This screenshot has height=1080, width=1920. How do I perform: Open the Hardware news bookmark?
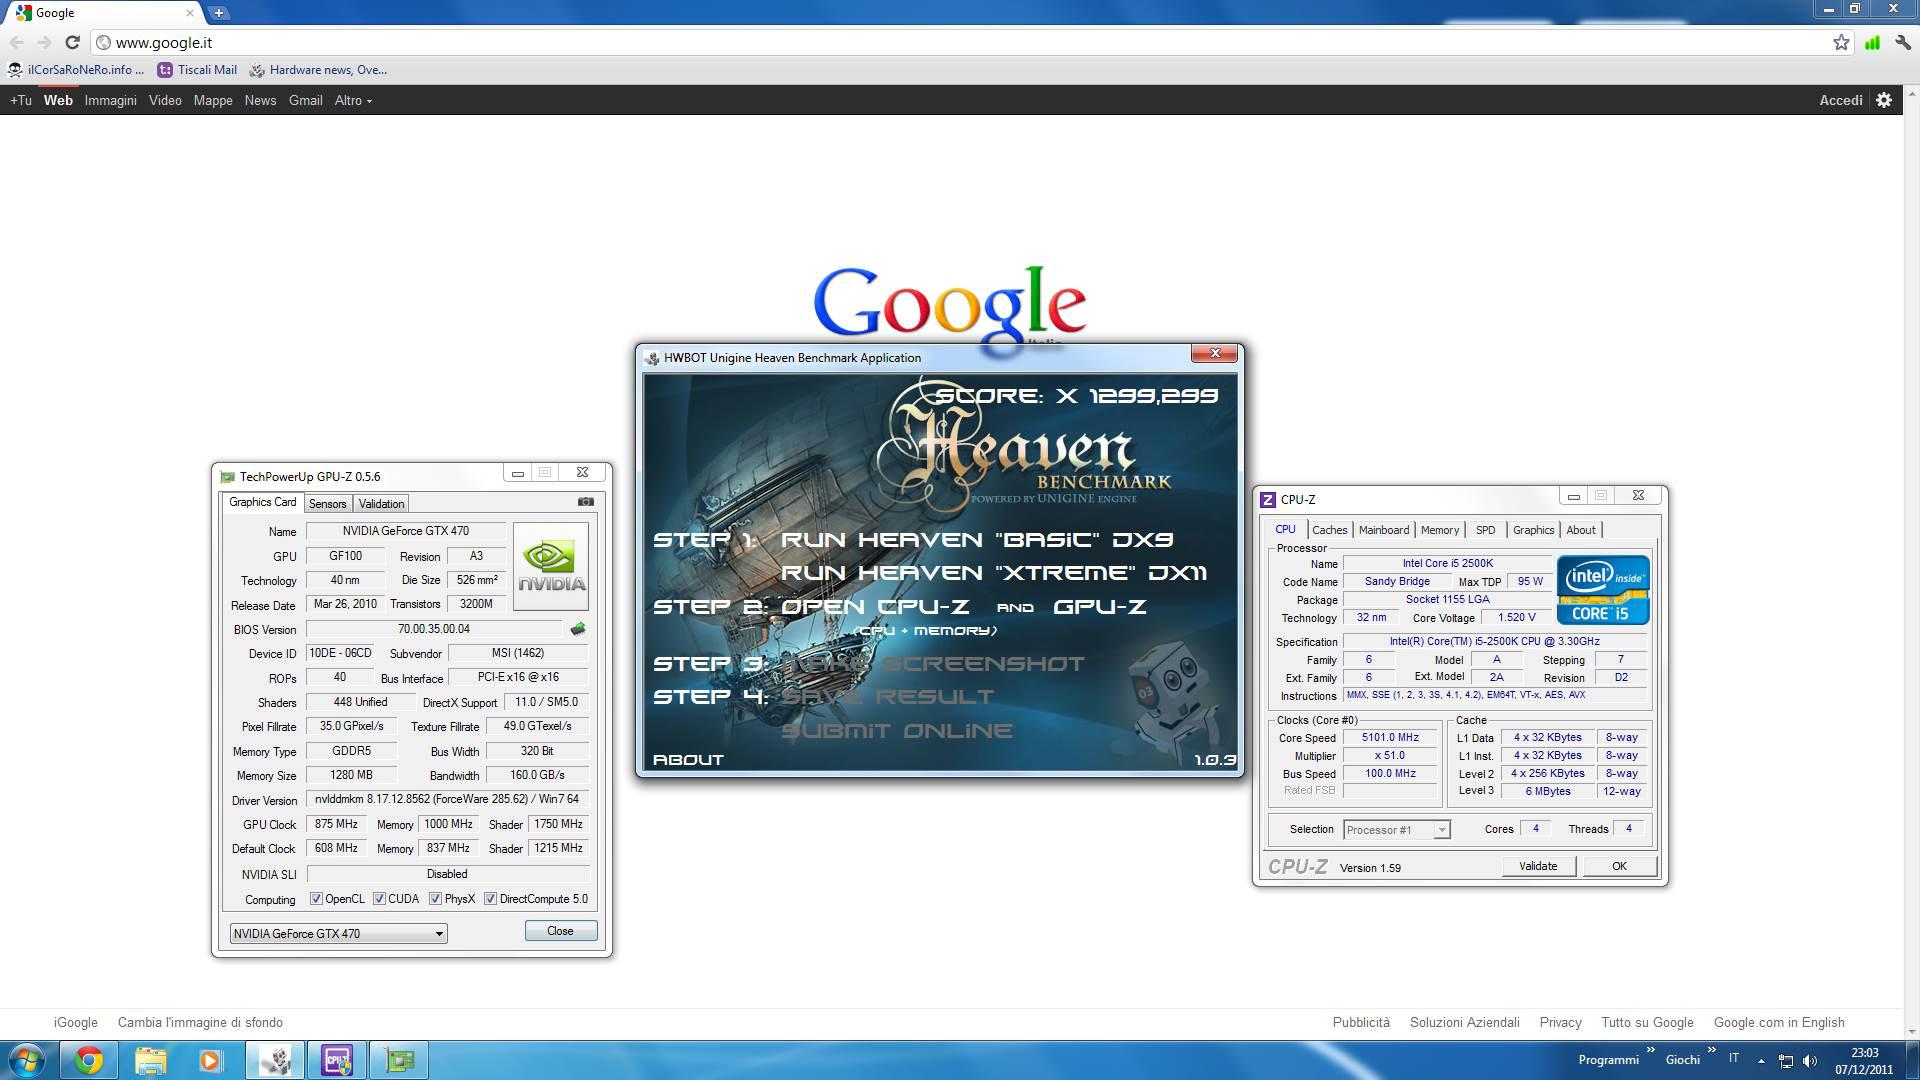(x=318, y=70)
